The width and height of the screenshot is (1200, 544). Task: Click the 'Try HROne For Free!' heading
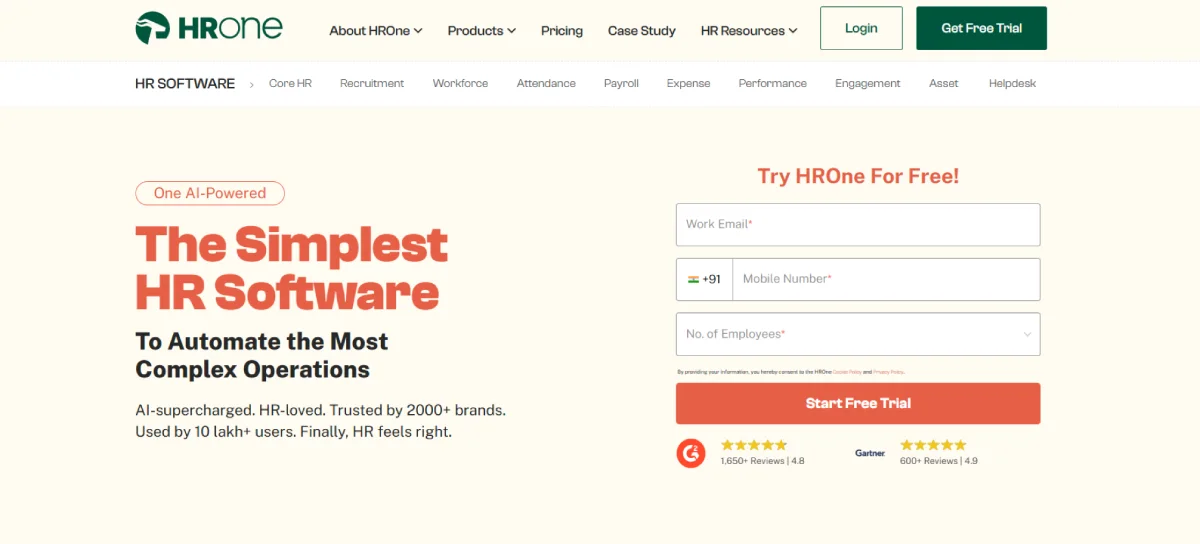click(858, 176)
